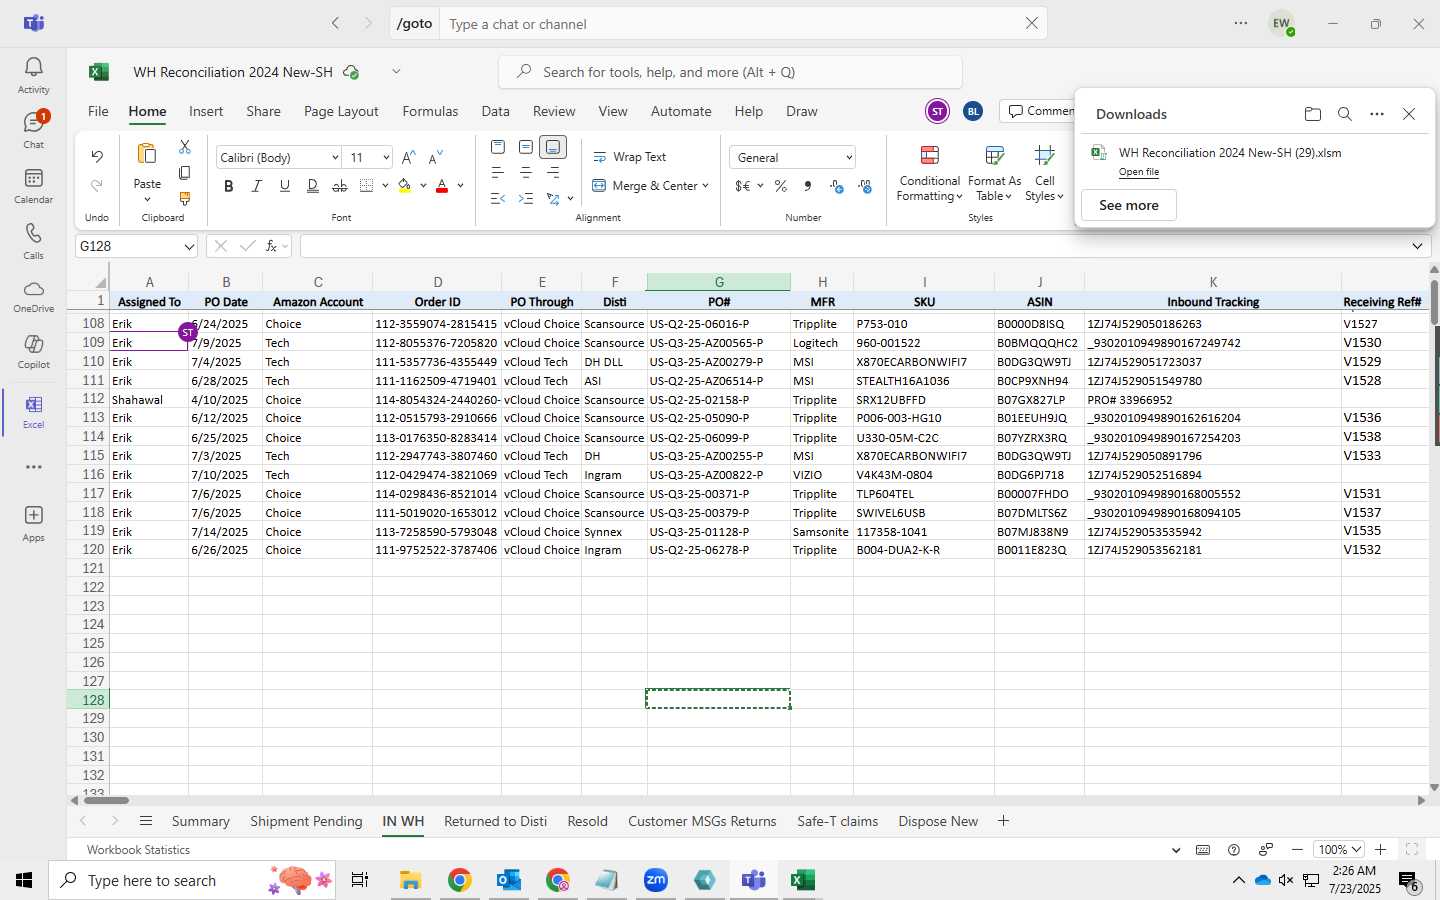The height and width of the screenshot is (900, 1440).
Task: Increase font size with the larger A
Action: (408, 157)
